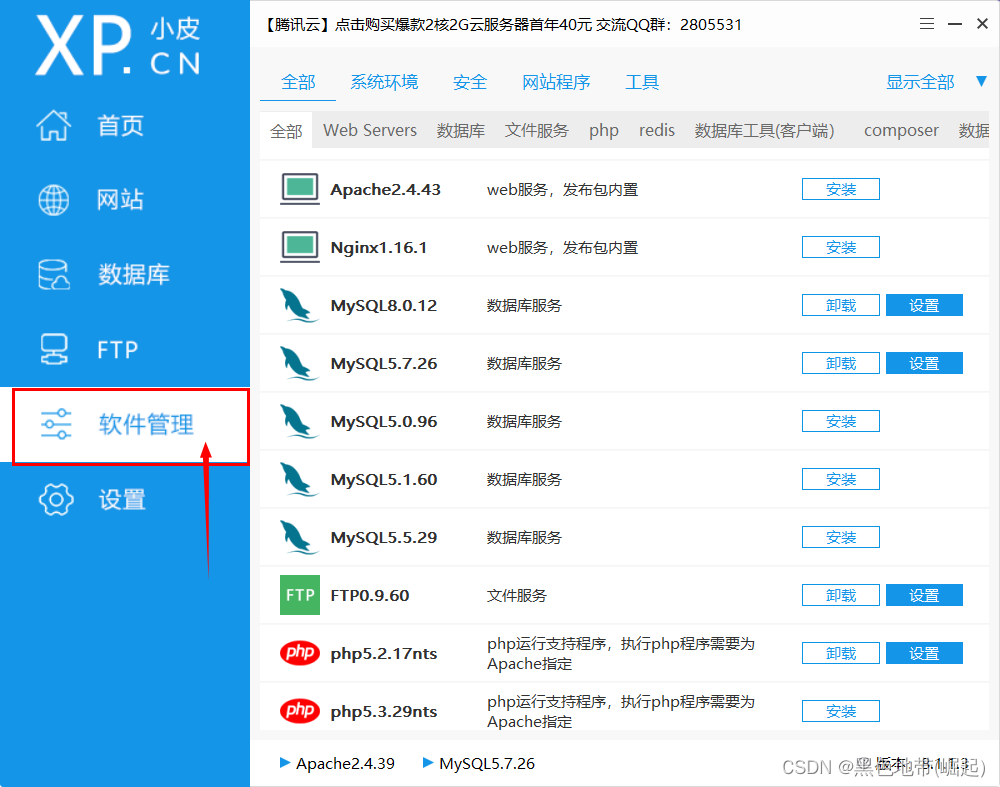Image resolution: width=1000 pixels, height=787 pixels.
Task: Uninstall php5.2.17nts with 卸载 button
Action: 841,654
